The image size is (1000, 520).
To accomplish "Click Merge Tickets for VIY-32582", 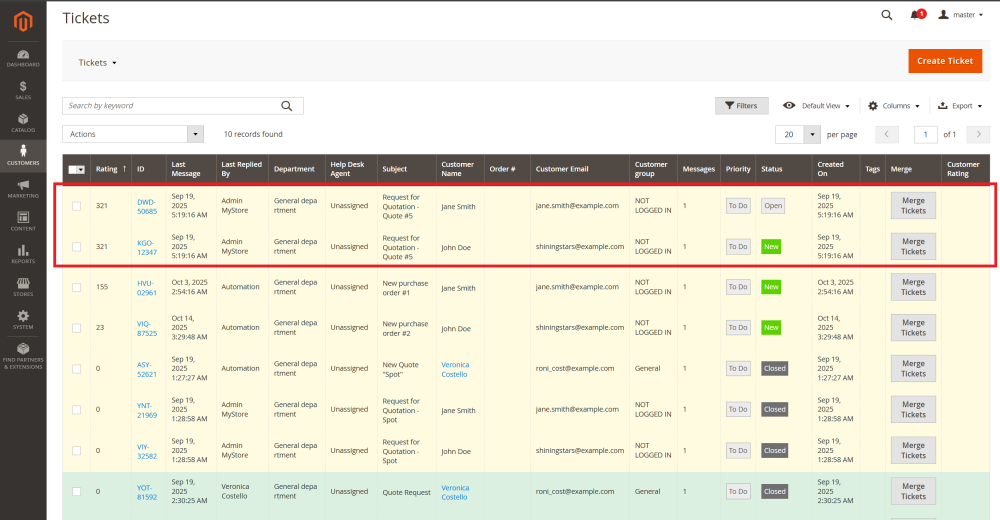I will 913,450.
